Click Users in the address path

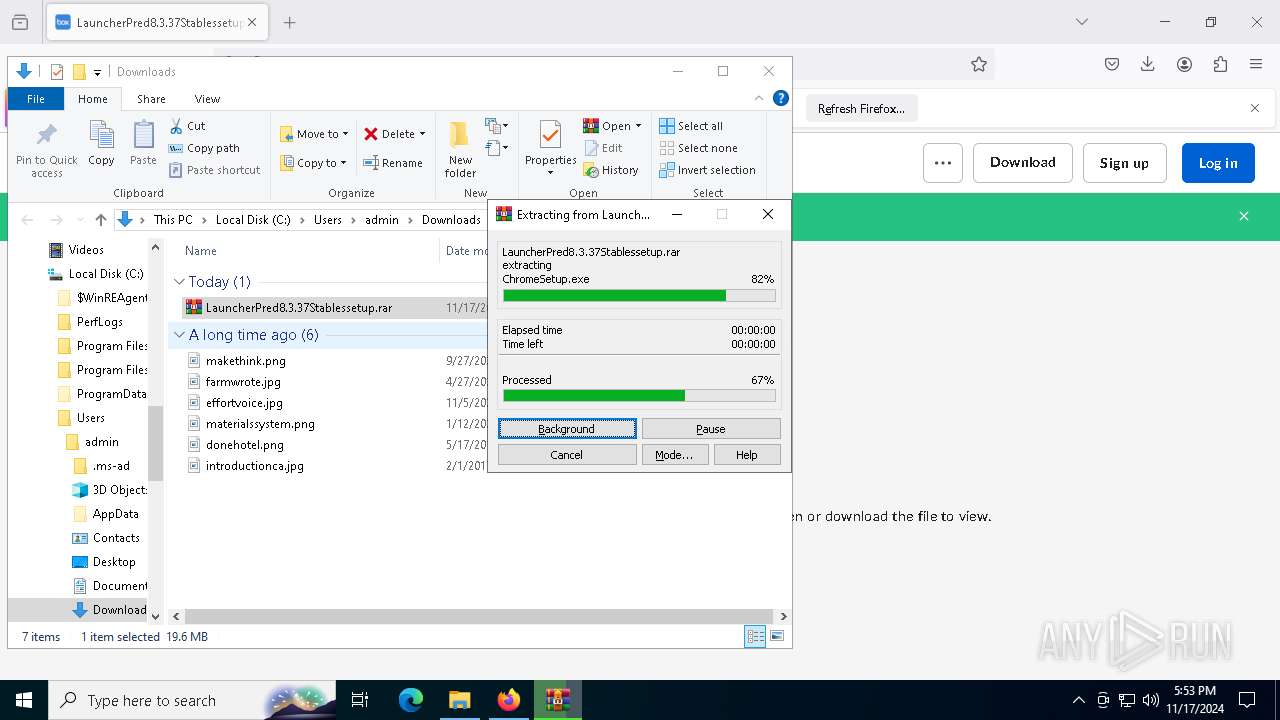pos(328,220)
